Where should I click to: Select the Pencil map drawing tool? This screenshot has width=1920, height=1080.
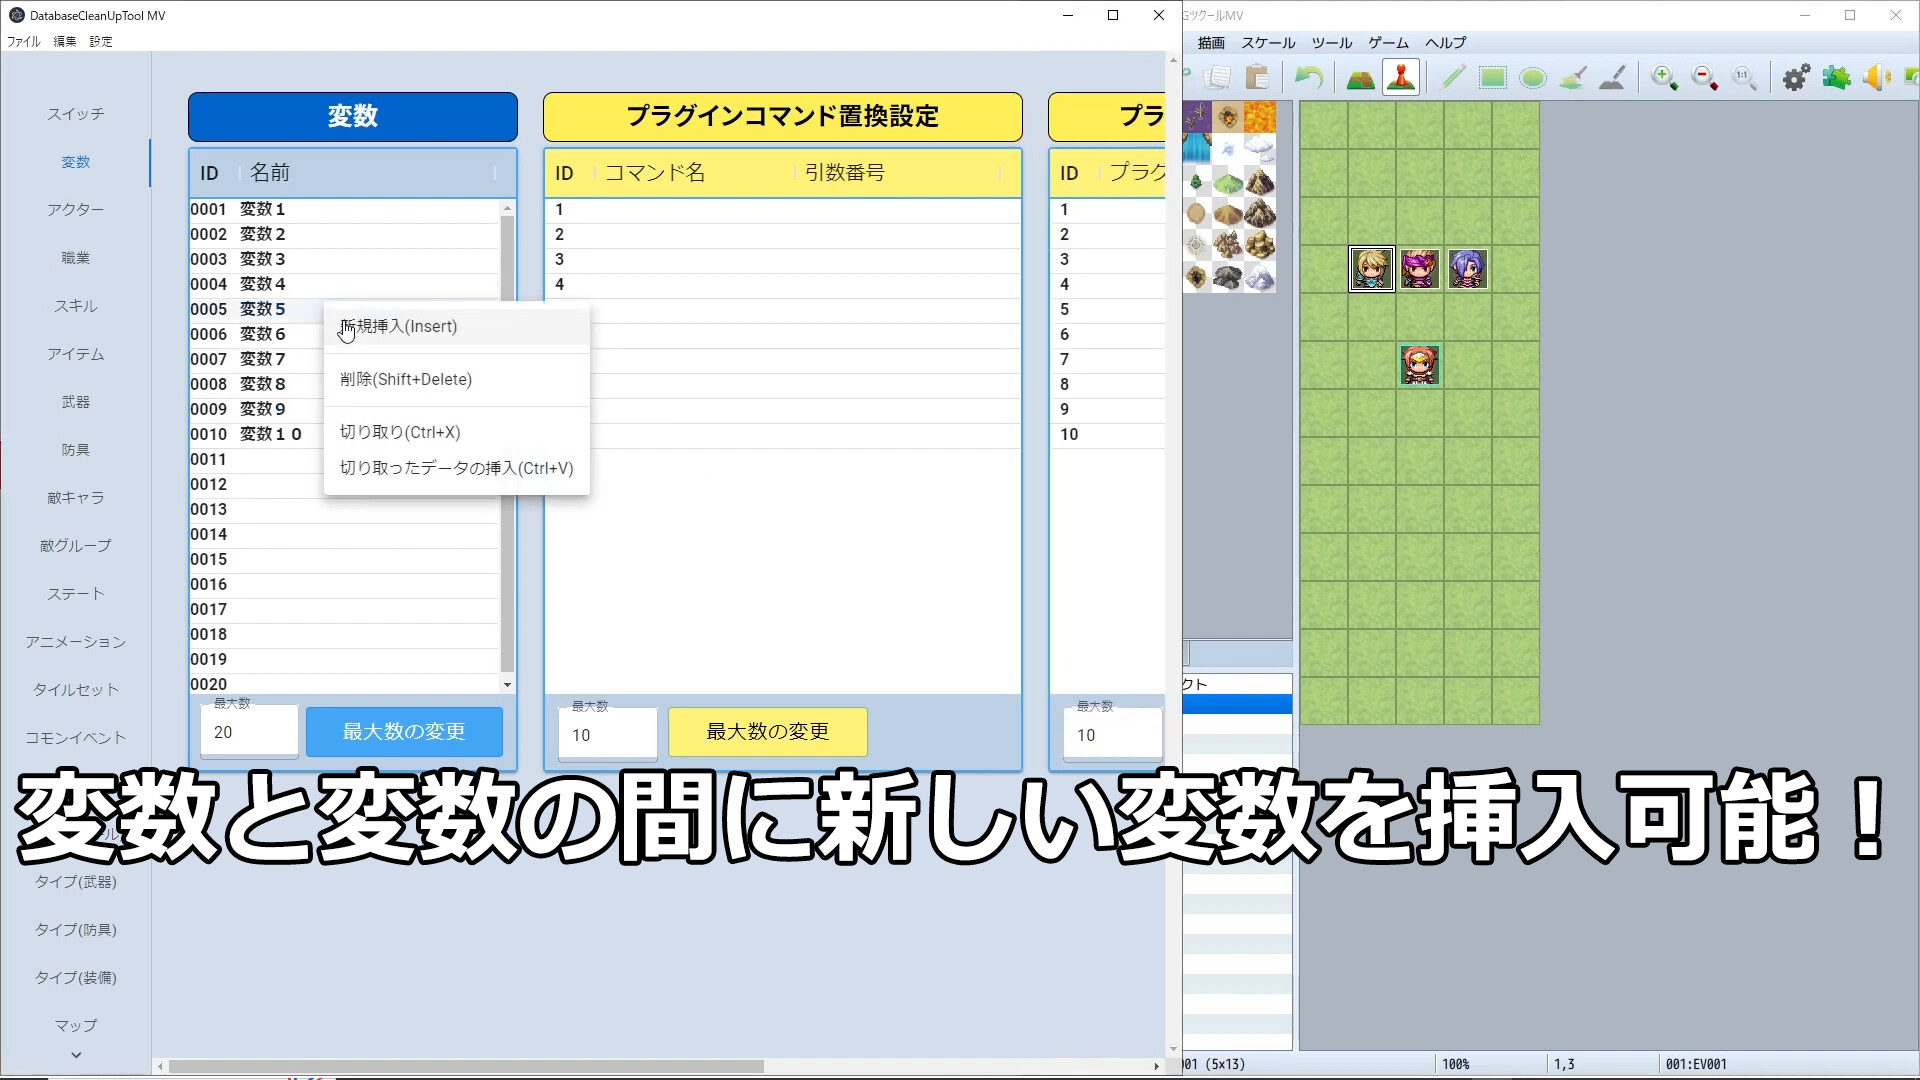[1451, 77]
